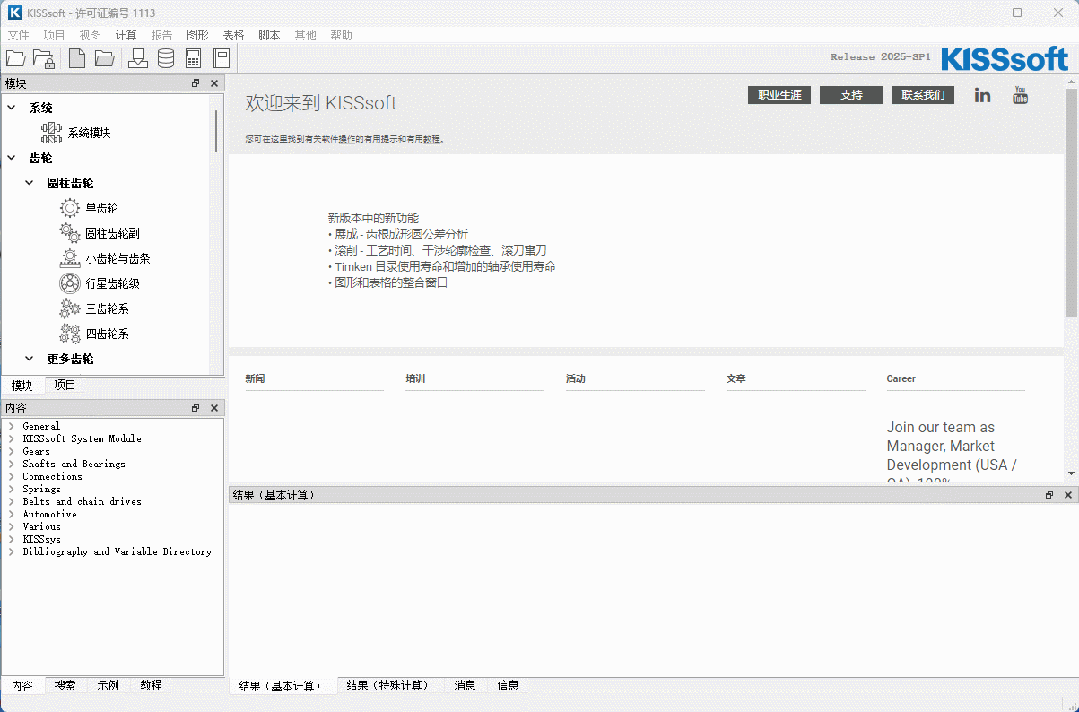Image resolution: width=1079 pixels, height=712 pixels.
Task: Select the 行星齿轮级 planetary icon
Action: (70, 283)
